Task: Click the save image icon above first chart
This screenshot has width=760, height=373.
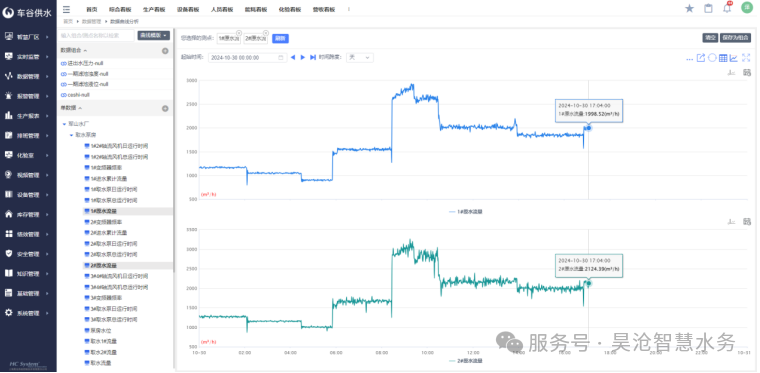Action: [x=747, y=73]
